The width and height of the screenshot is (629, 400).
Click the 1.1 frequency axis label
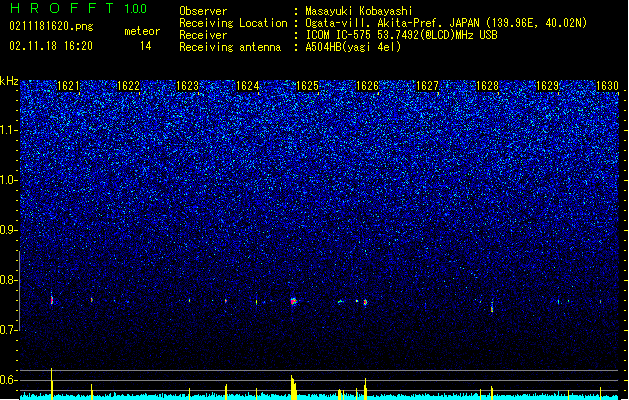pos(9,130)
